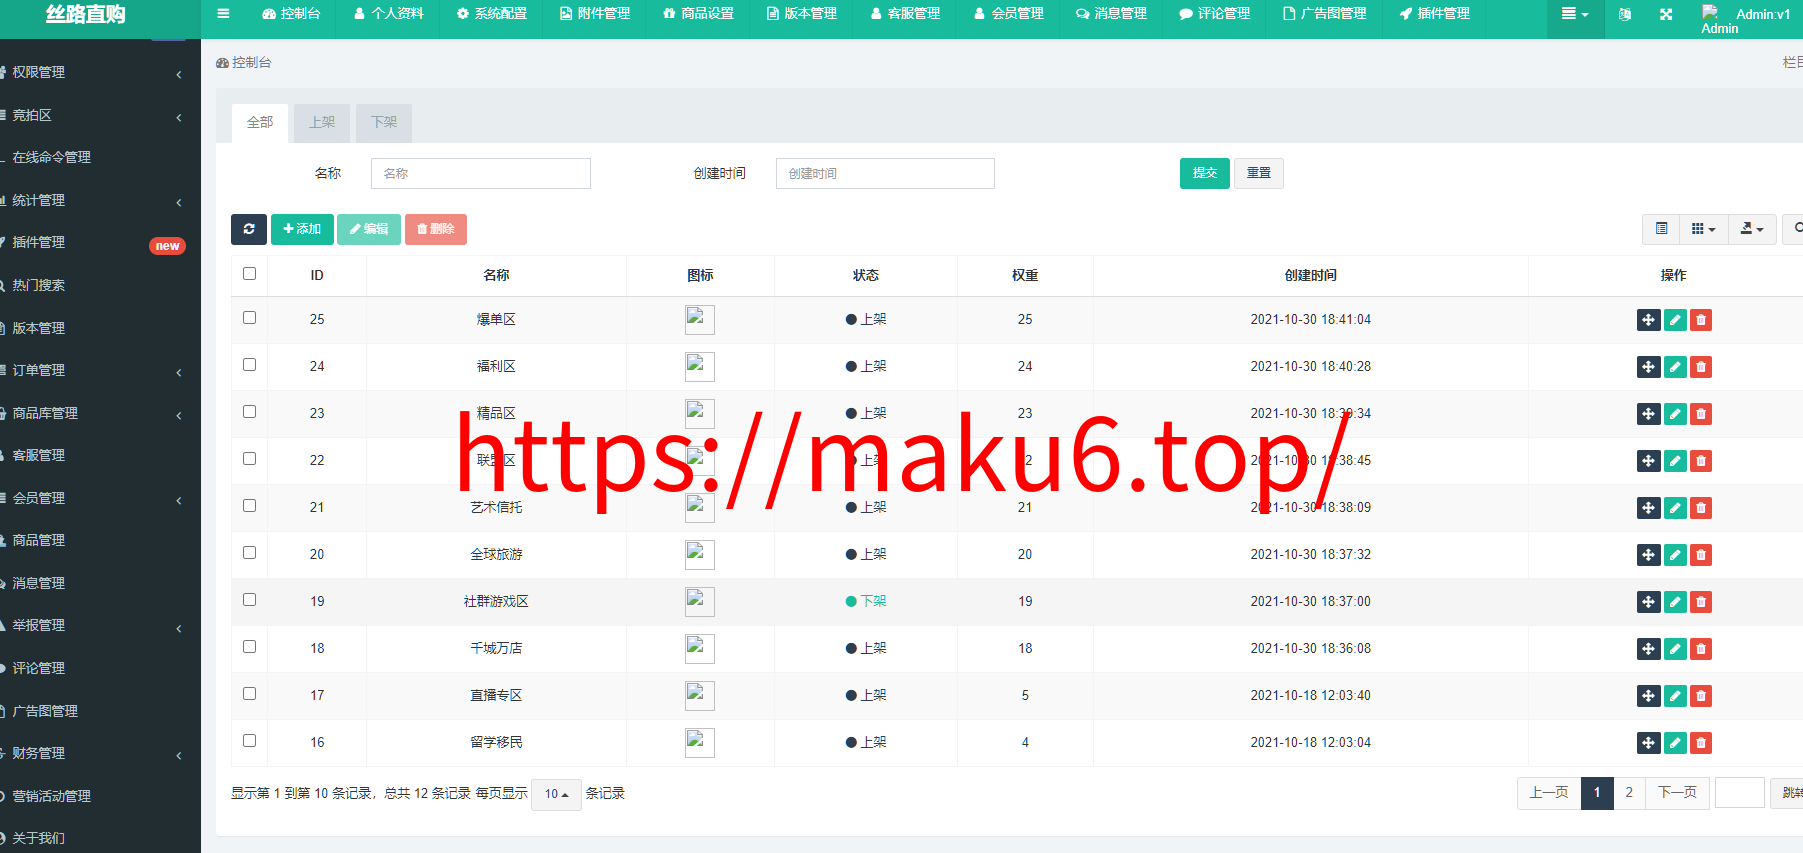Click the delete trash icon for row 19
Screen dimensions: 1803x853
[1701, 602]
